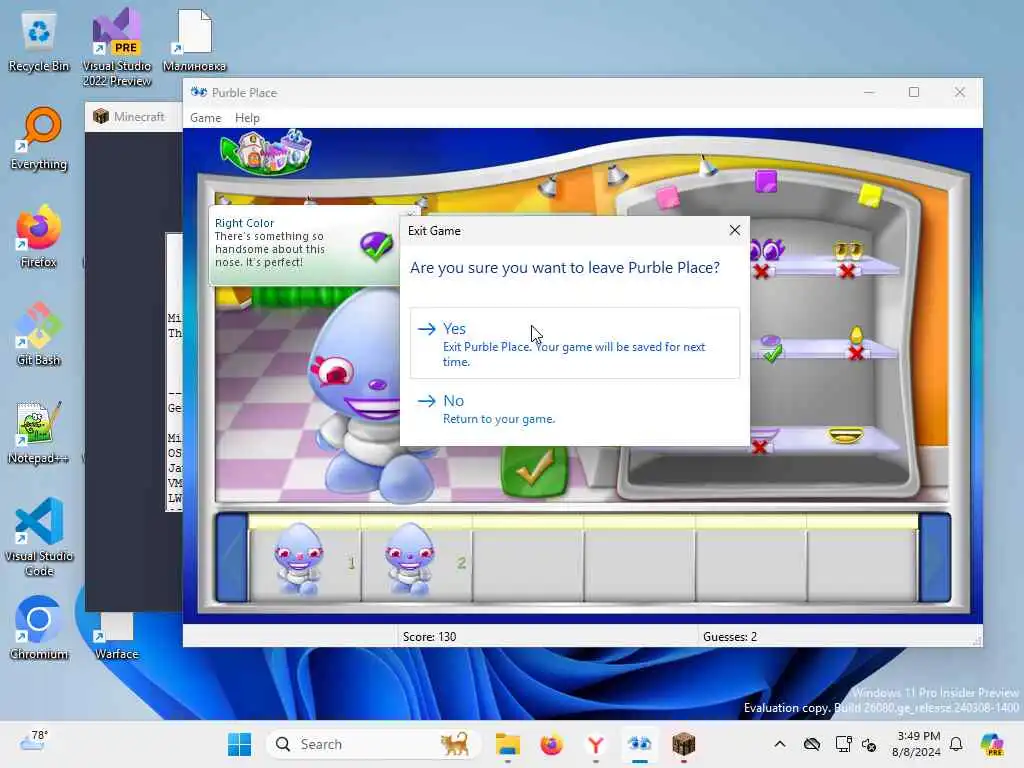Click left scroll arrow of guess history
Viewport: 1024px width, 768px height.
(231, 557)
